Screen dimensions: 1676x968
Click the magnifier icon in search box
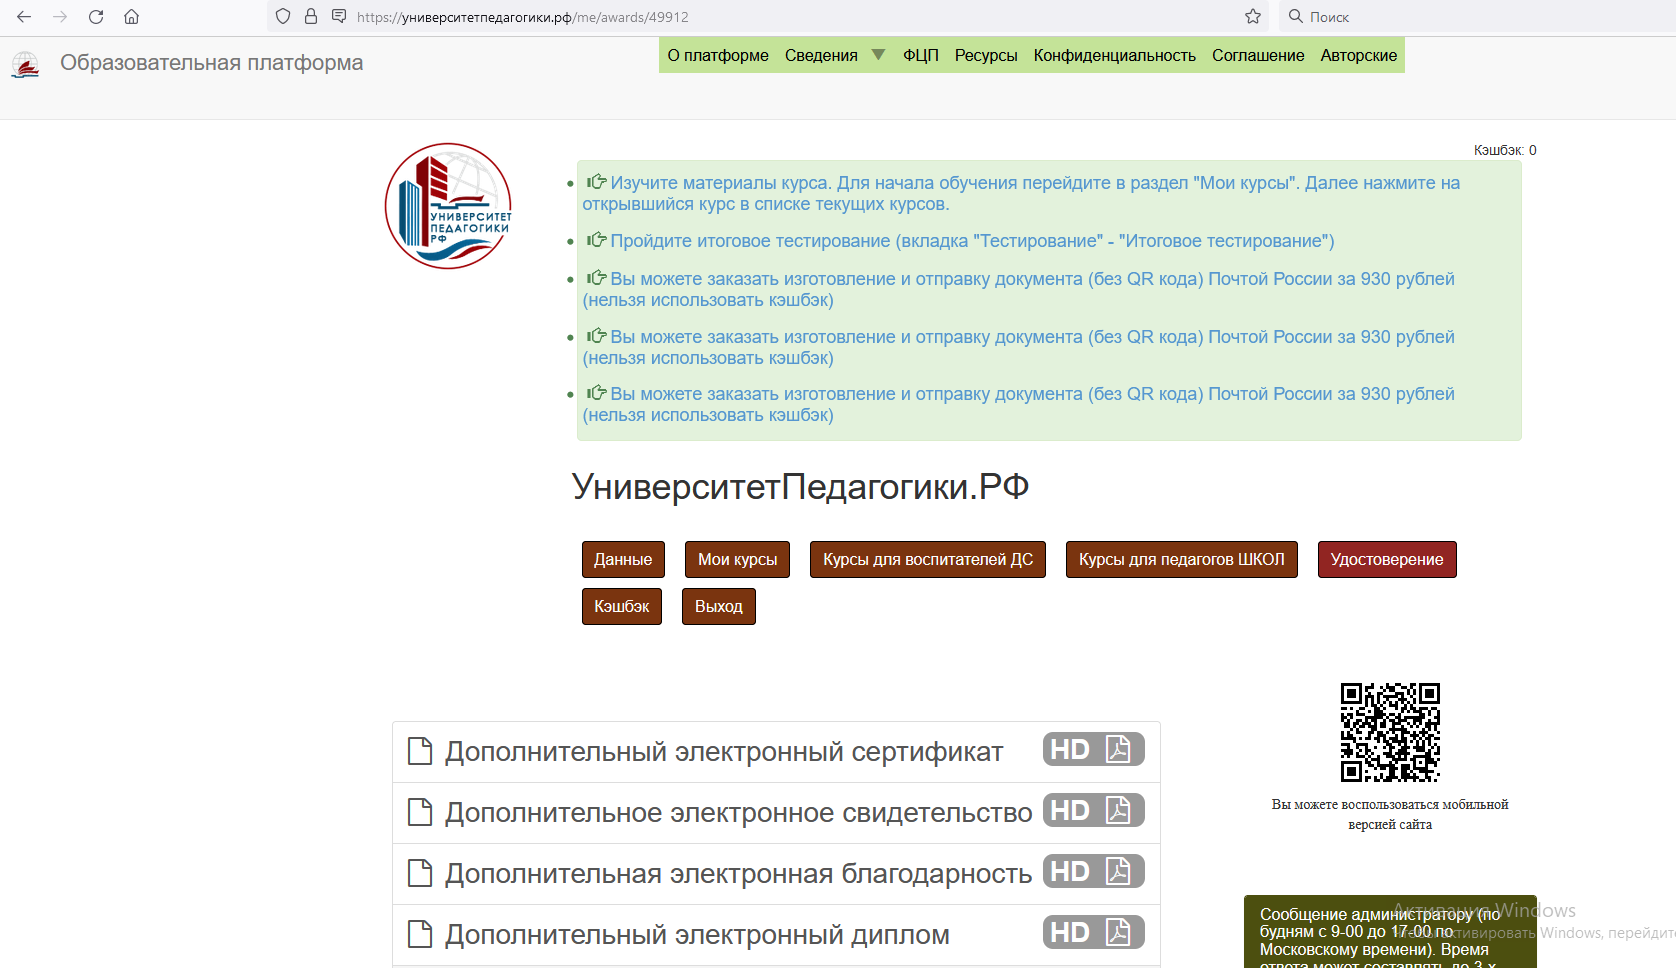tap(1296, 16)
